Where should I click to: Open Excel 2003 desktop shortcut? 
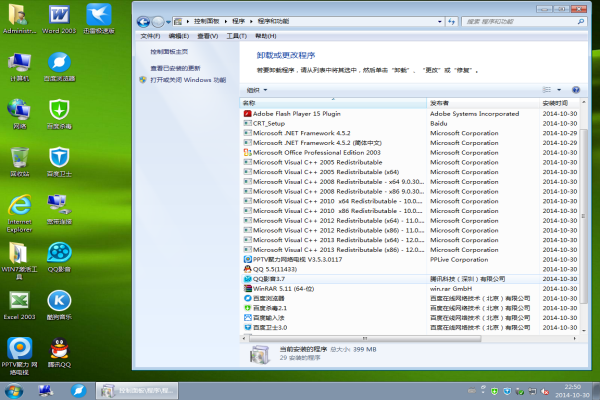[x=19, y=305]
